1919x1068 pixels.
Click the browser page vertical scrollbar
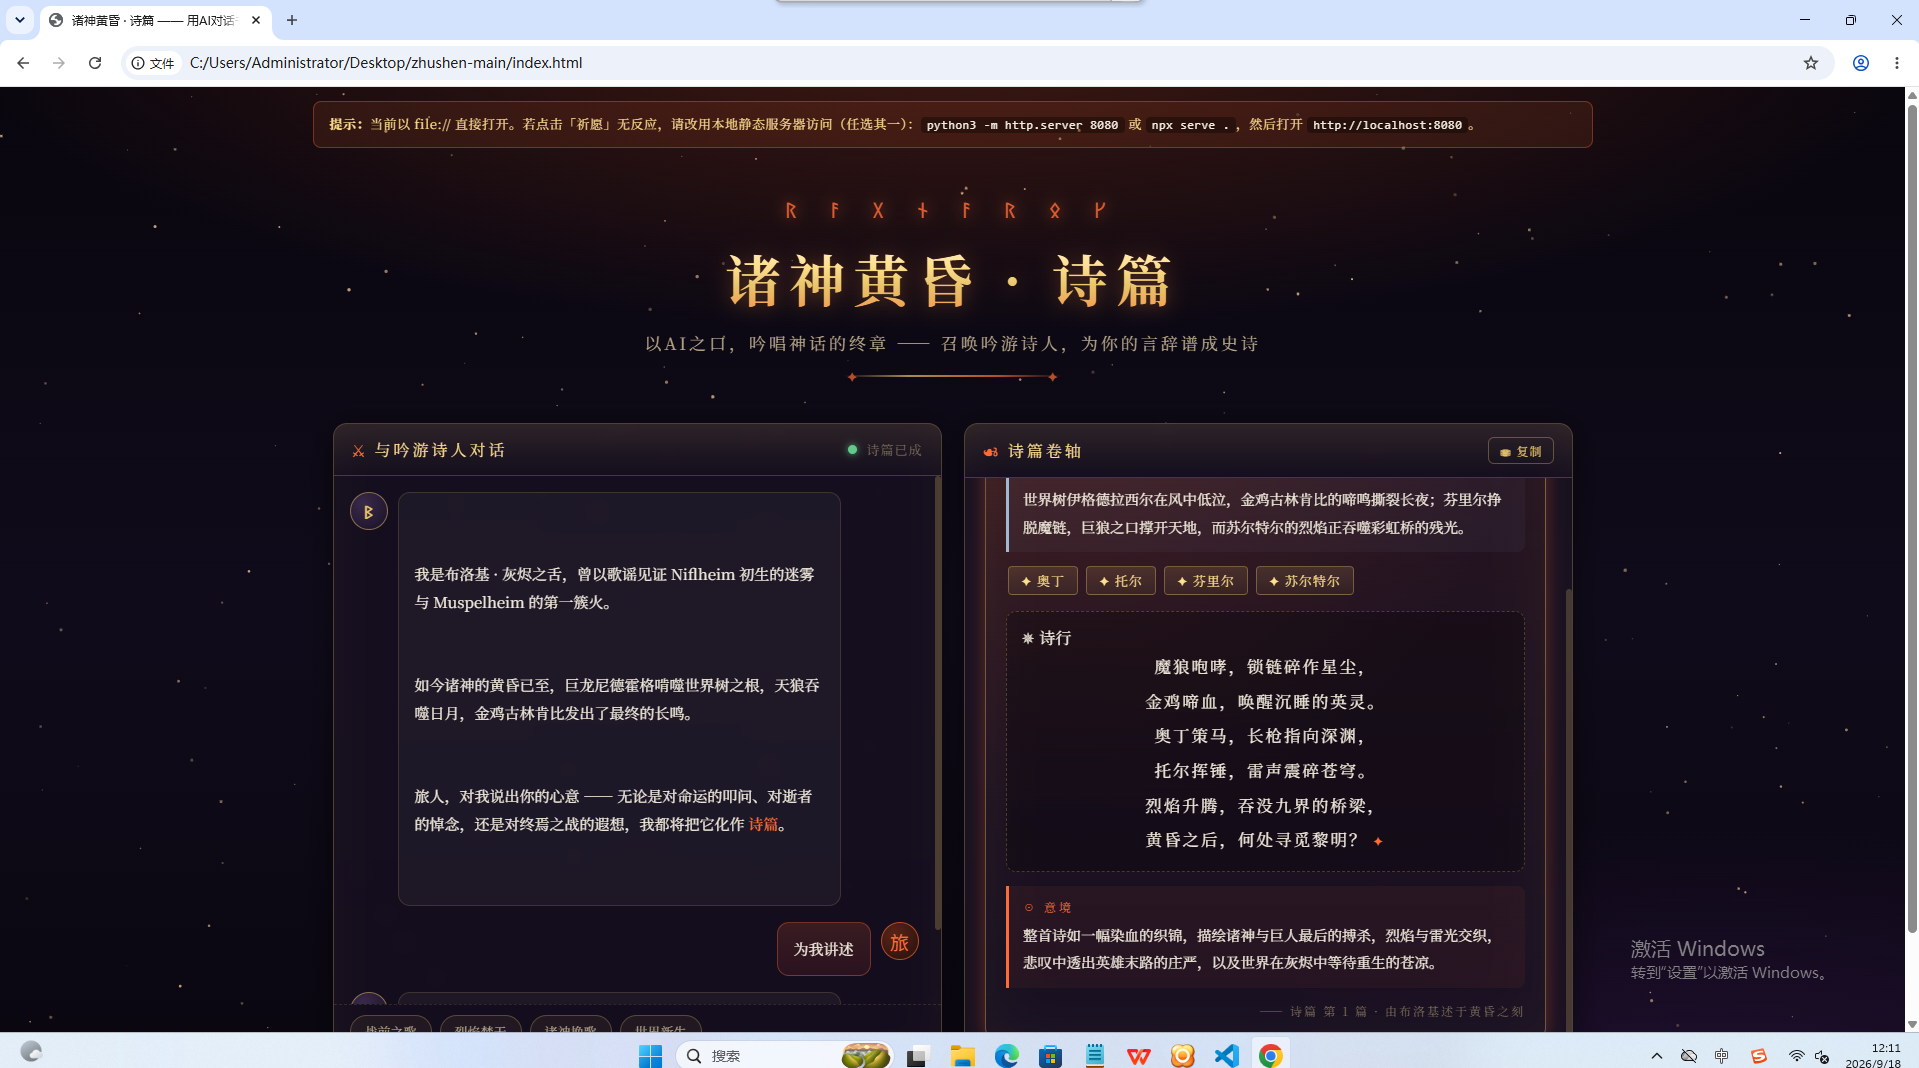tap(1912, 518)
